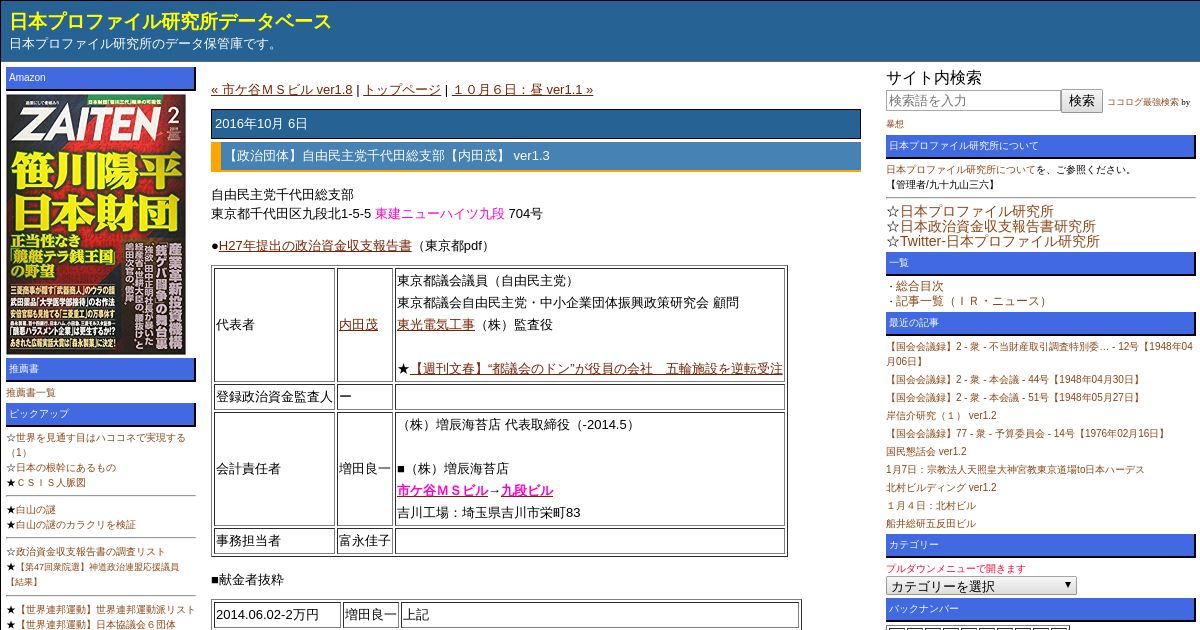Go to next post １０月６日：昼 ver1.1
Screen dimensions: 1200x630
click(x=522, y=89)
